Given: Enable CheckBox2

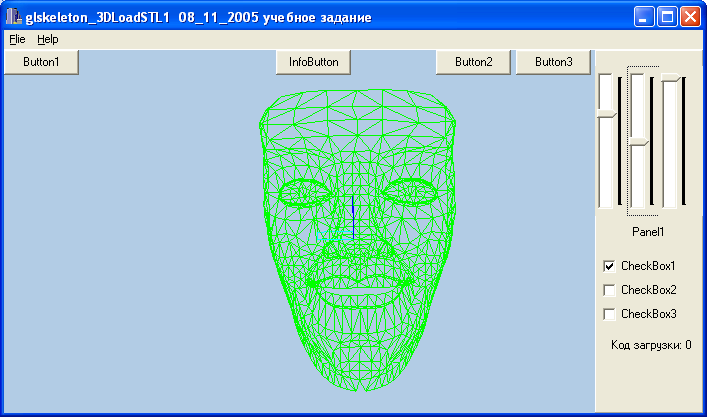Looking at the screenshot, I should click(609, 290).
